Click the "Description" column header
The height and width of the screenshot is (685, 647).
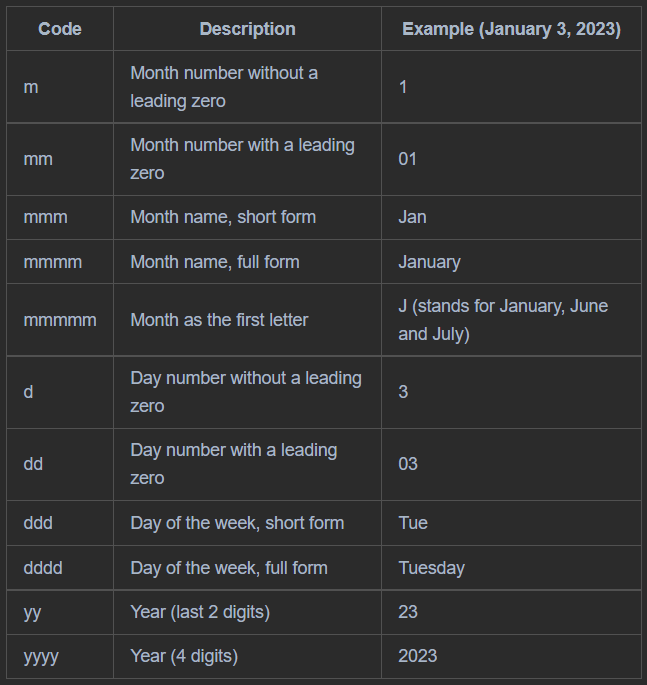(247, 29)
